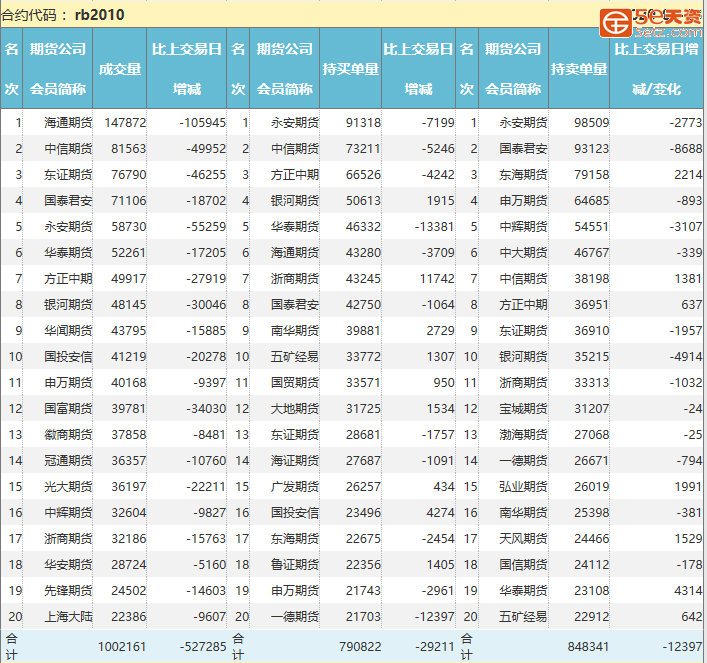
Task: Select 华闻期货 in the volume ranking
Action: (68, 331)
